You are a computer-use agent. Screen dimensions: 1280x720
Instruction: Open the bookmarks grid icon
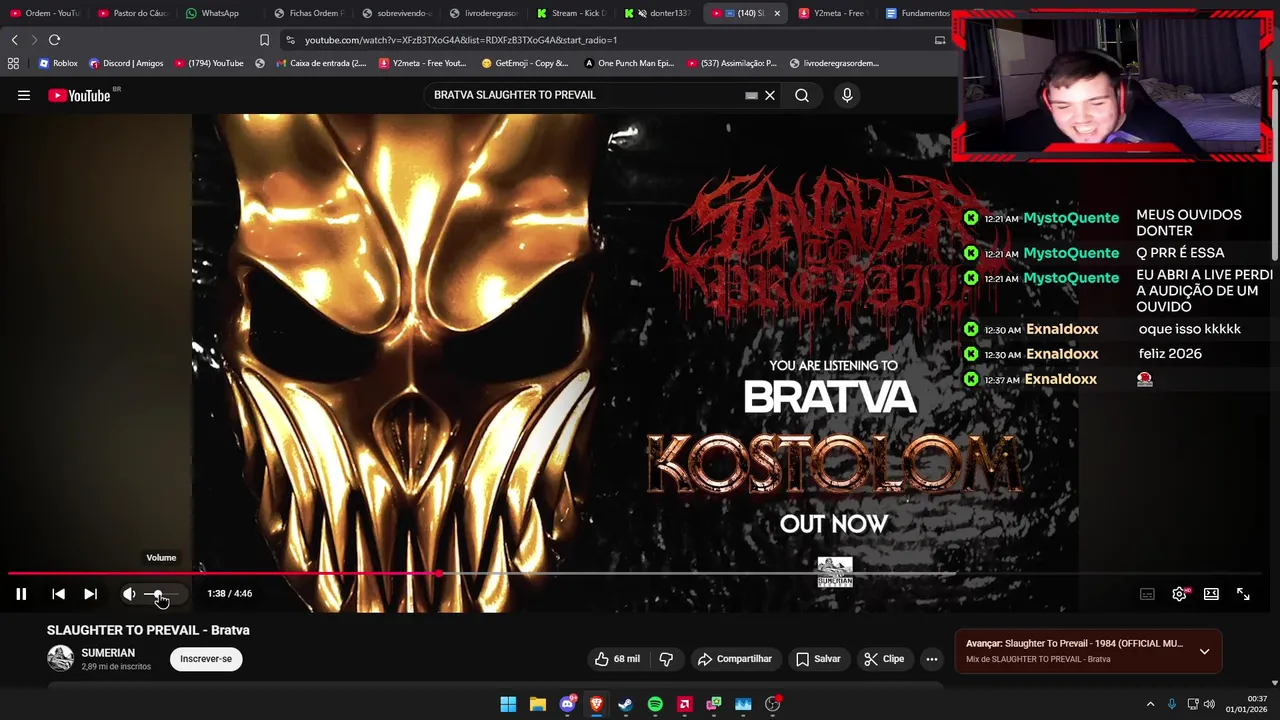point(13,63)
